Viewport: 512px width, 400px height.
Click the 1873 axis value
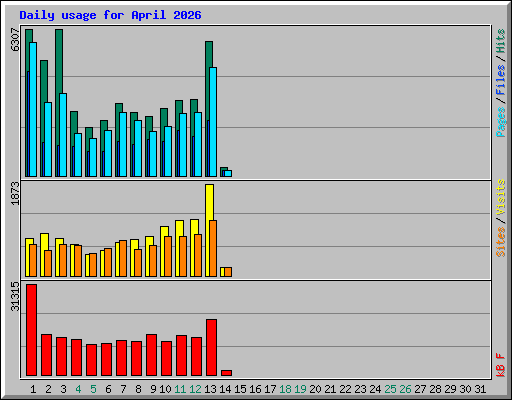(x=15, y=193)
